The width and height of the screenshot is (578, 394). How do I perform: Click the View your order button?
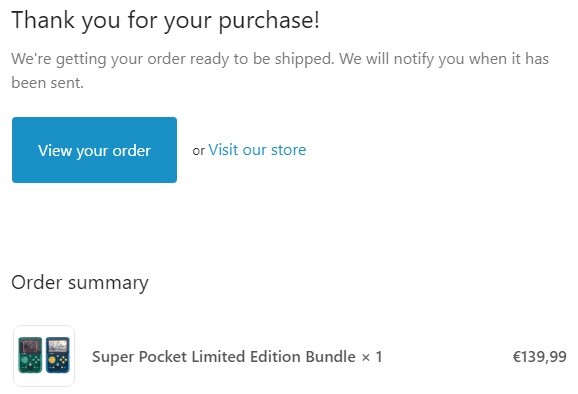click(94, 150)
